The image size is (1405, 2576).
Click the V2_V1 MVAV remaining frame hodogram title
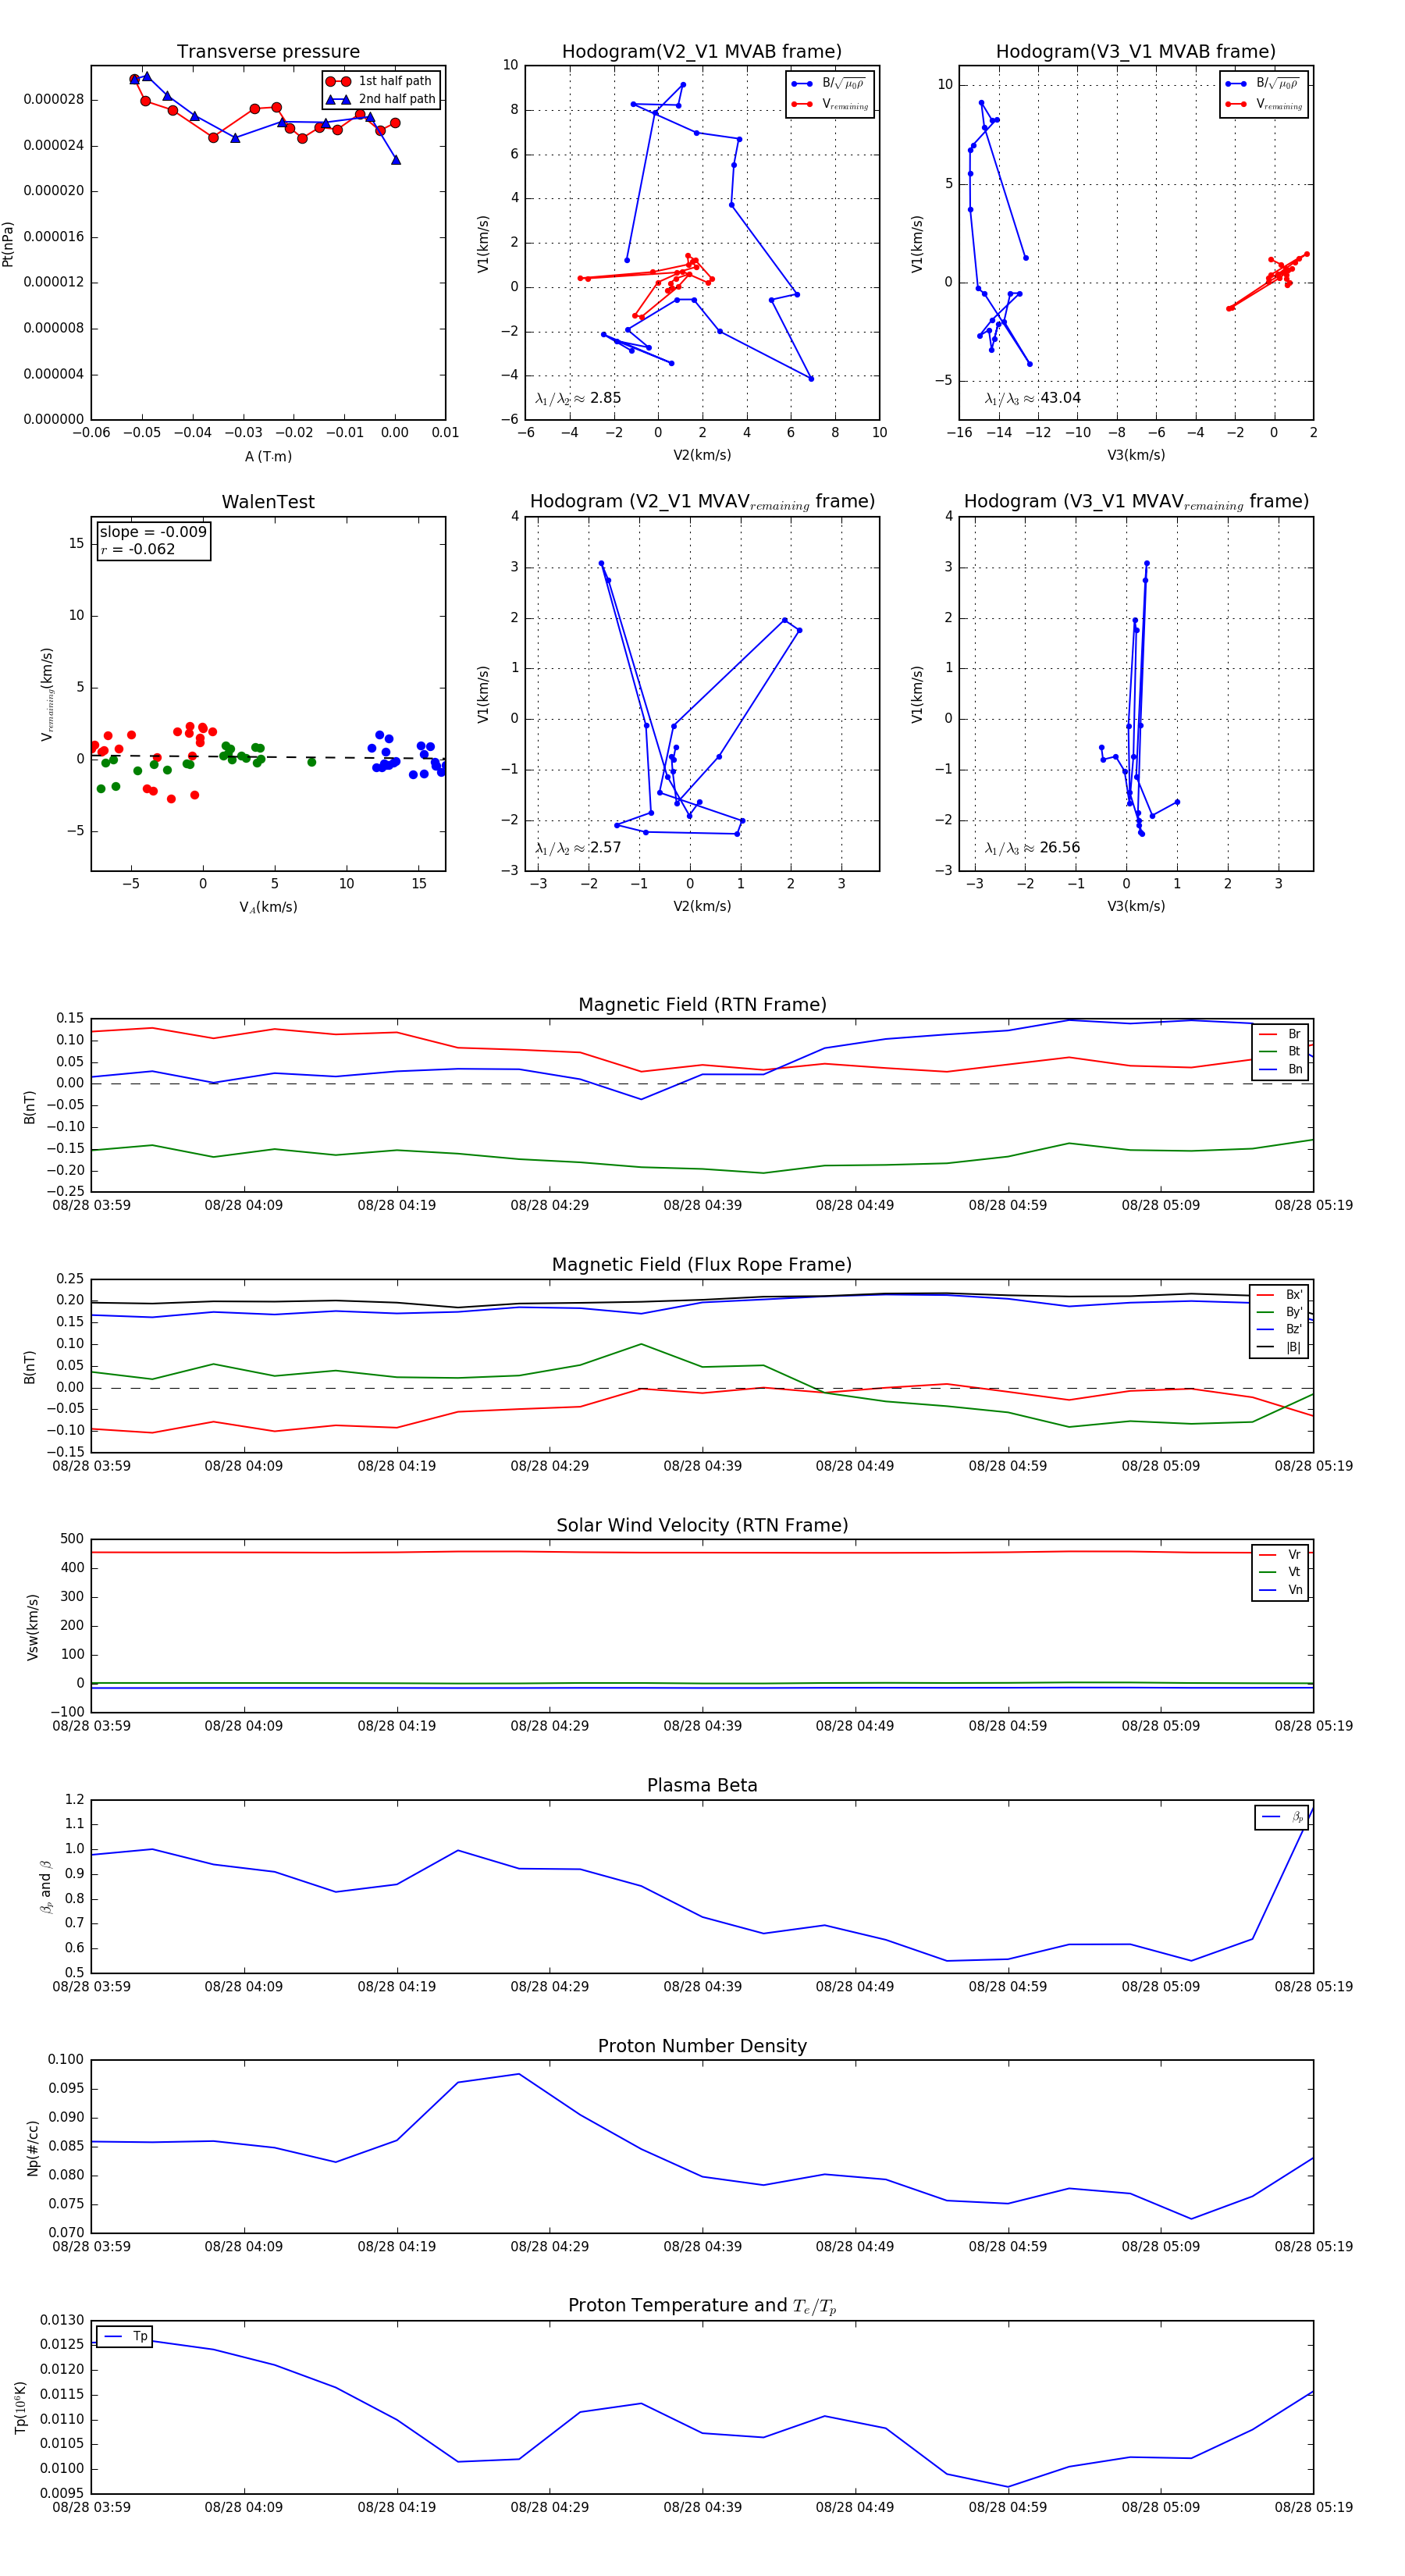pyautogui.click(x=702, y=502)
